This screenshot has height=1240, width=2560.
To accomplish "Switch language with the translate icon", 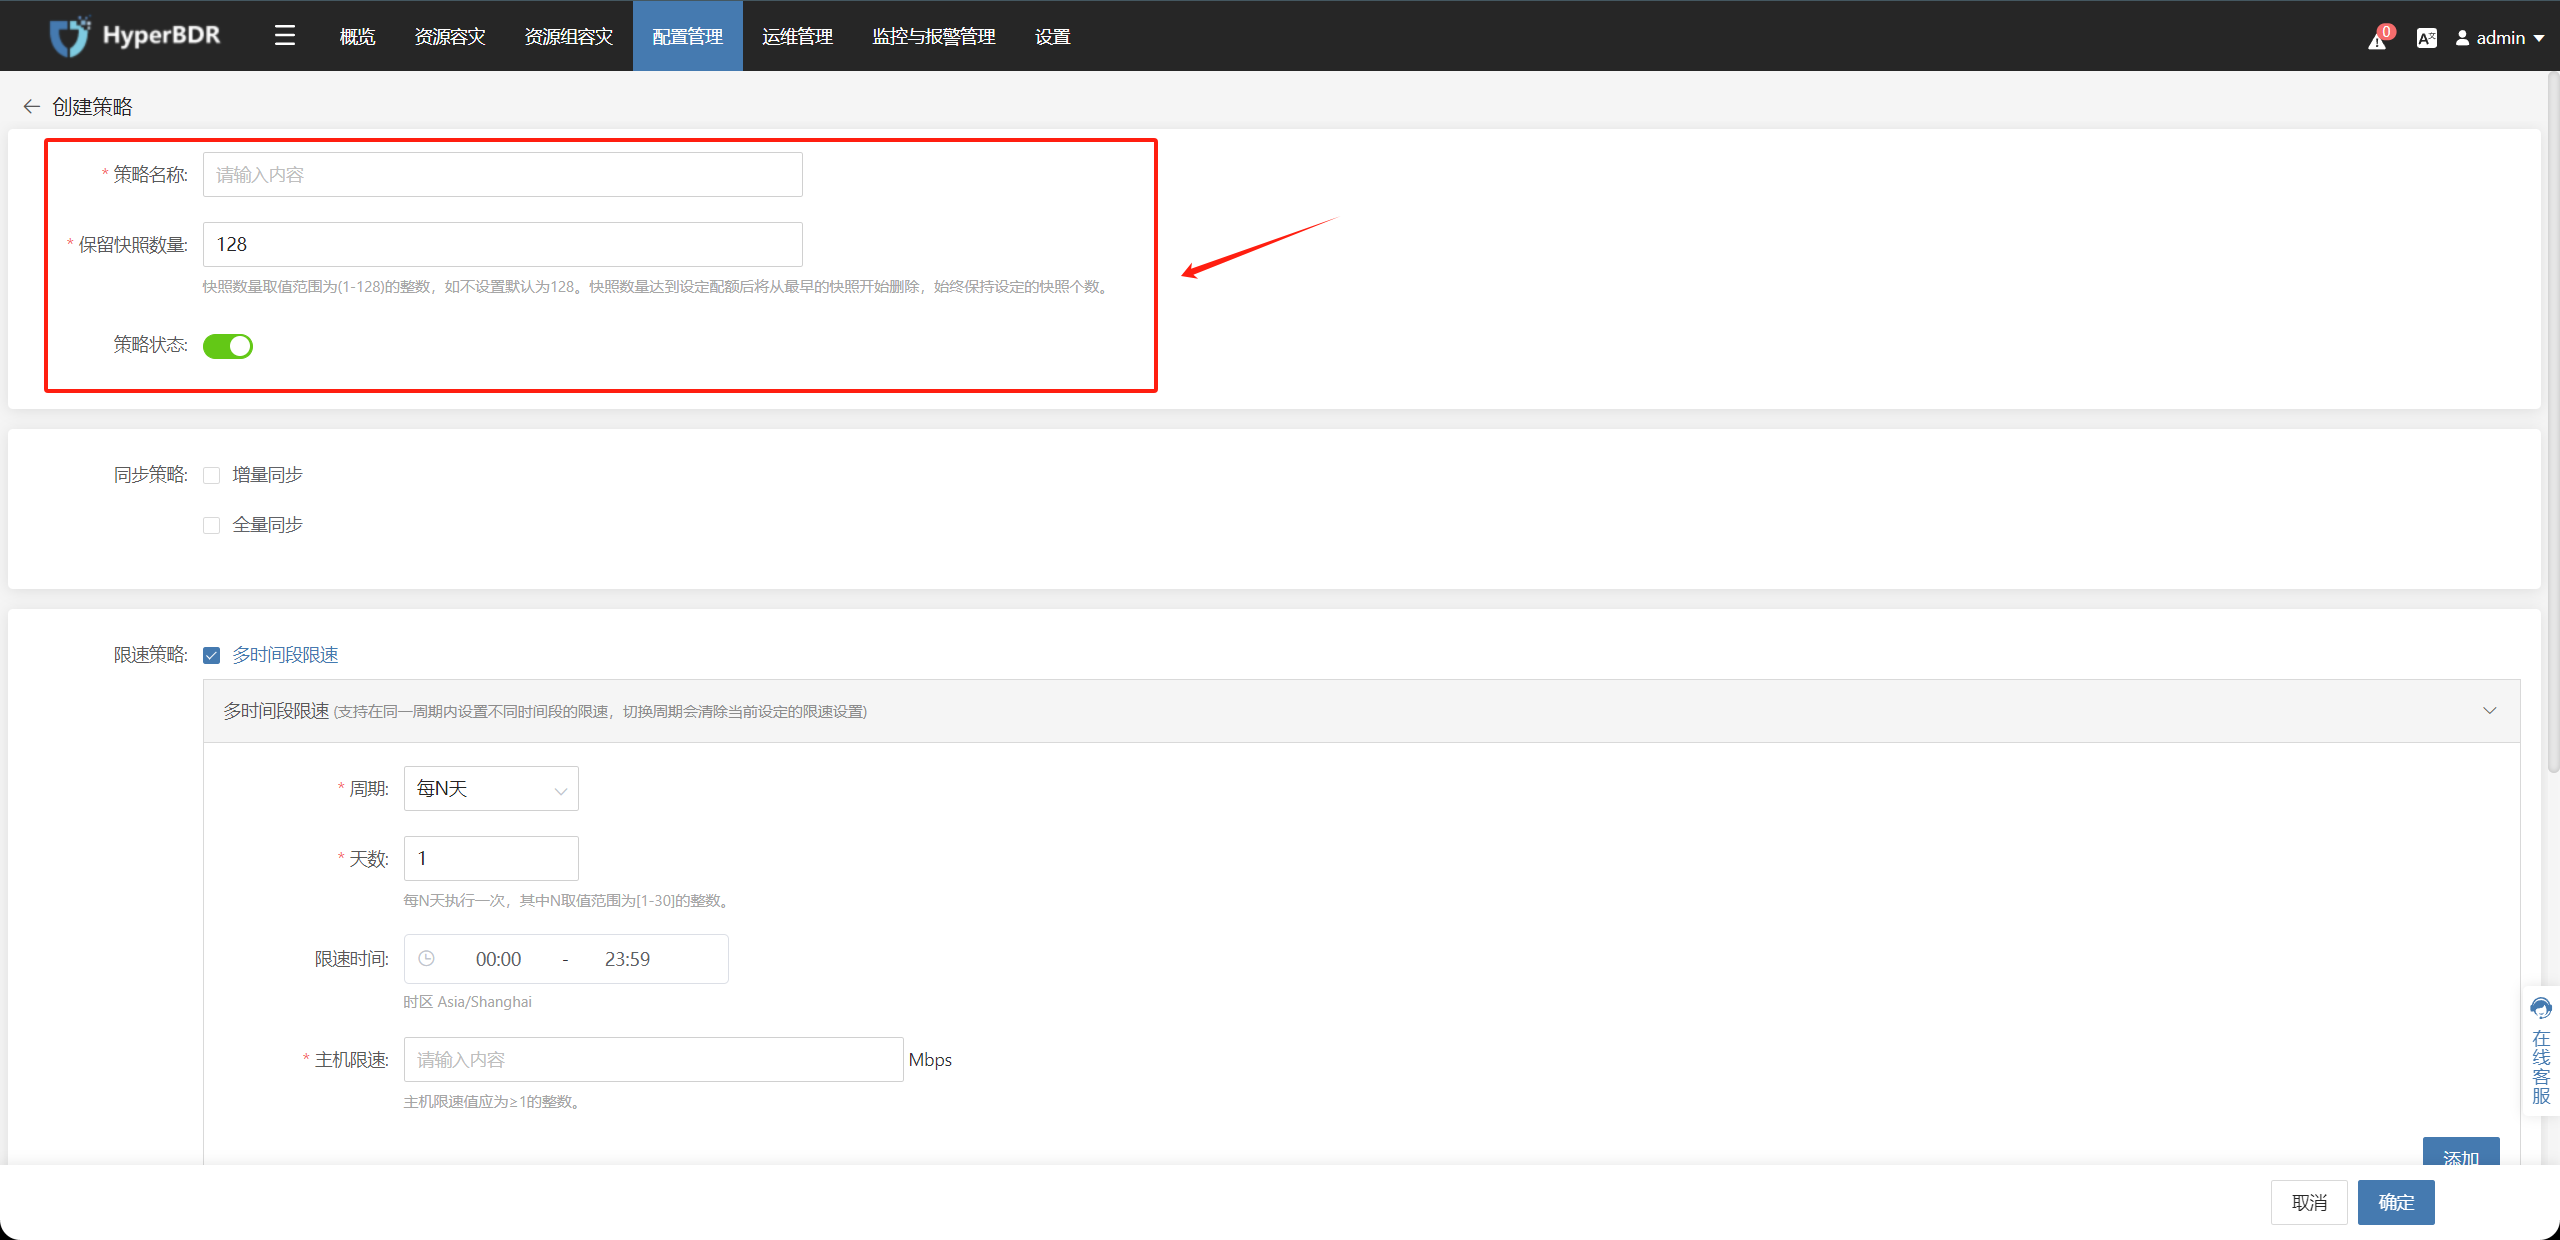I will (2426, 38).
